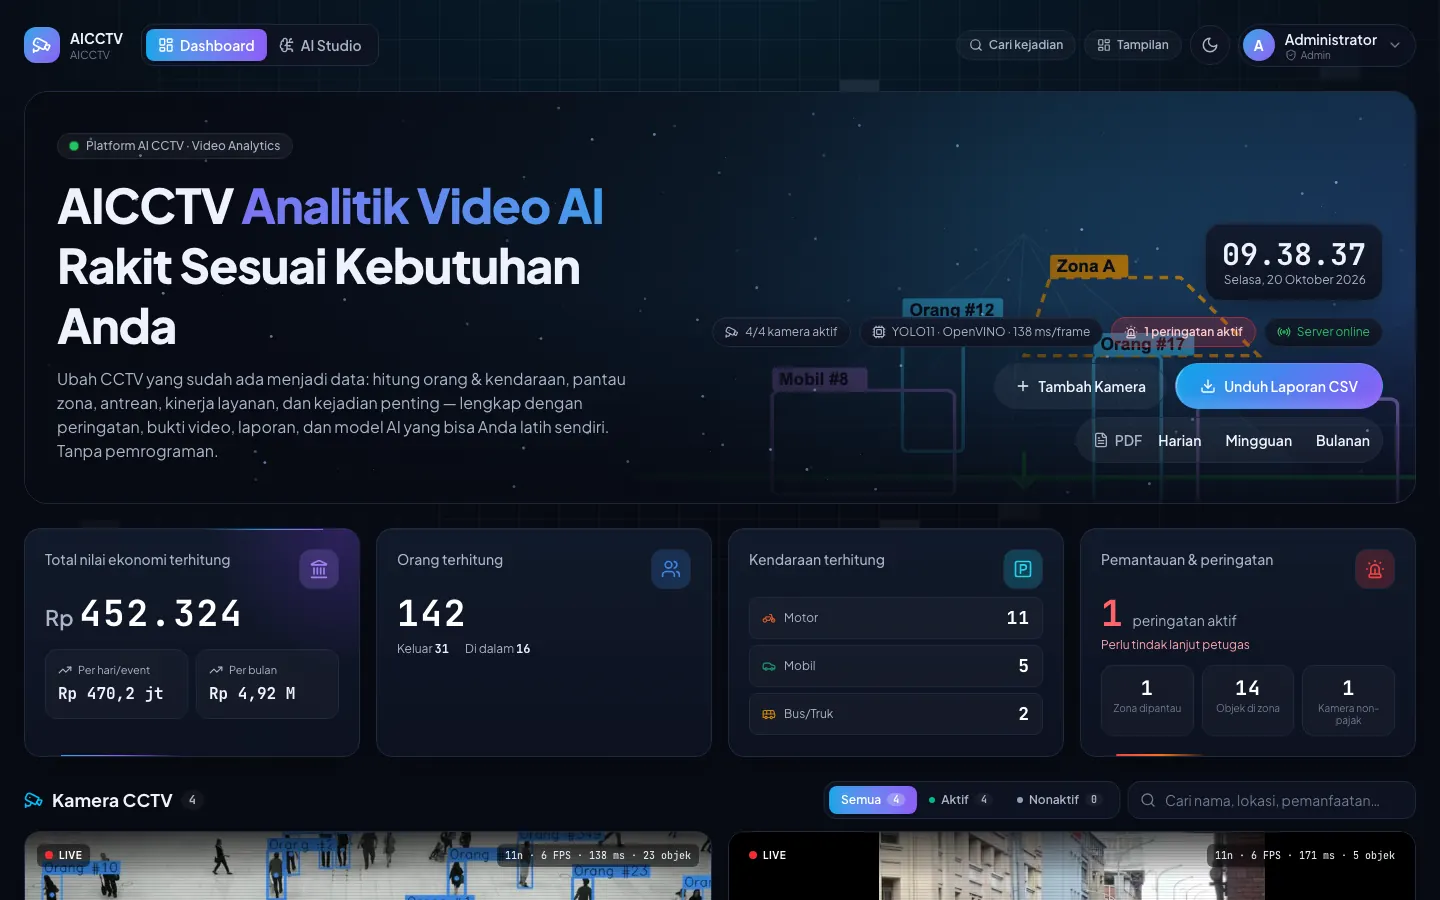1440x900 pixels.
Task: Click the clock showing 09.38.37
Action: (x=1295, y=262)
